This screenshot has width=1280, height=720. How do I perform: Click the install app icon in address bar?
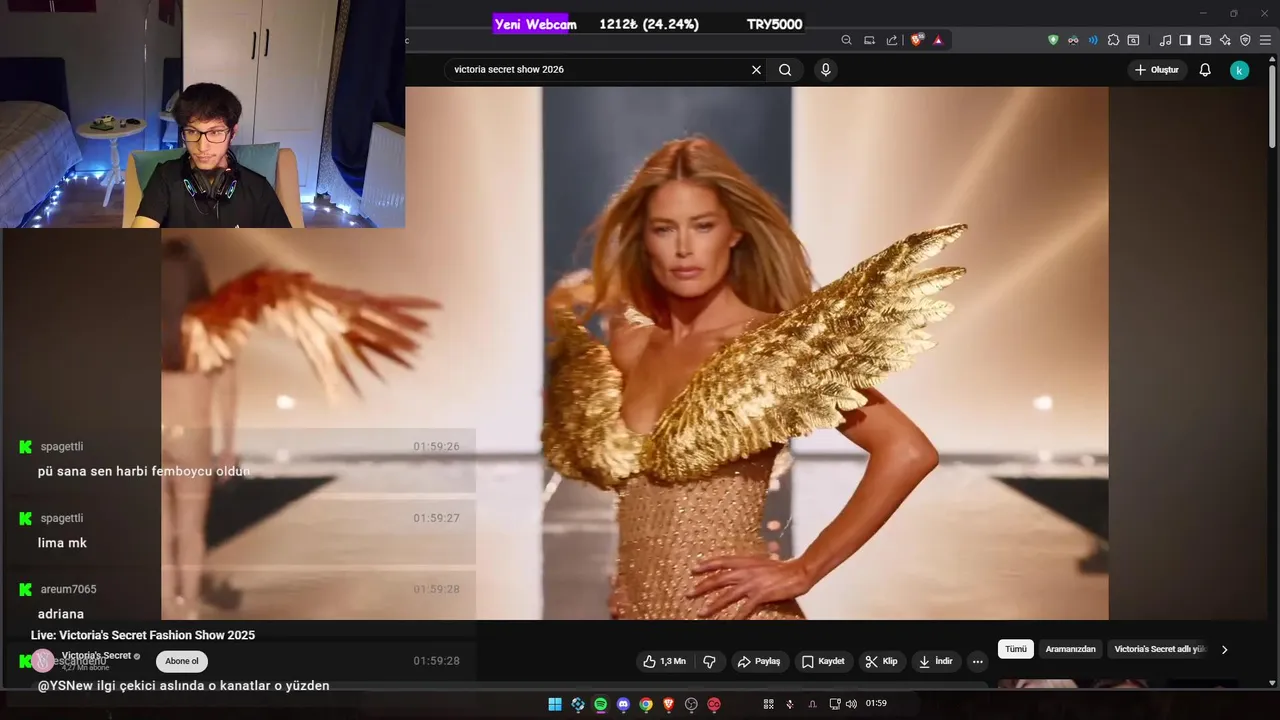pyautogui.click(x=869, y=40)
